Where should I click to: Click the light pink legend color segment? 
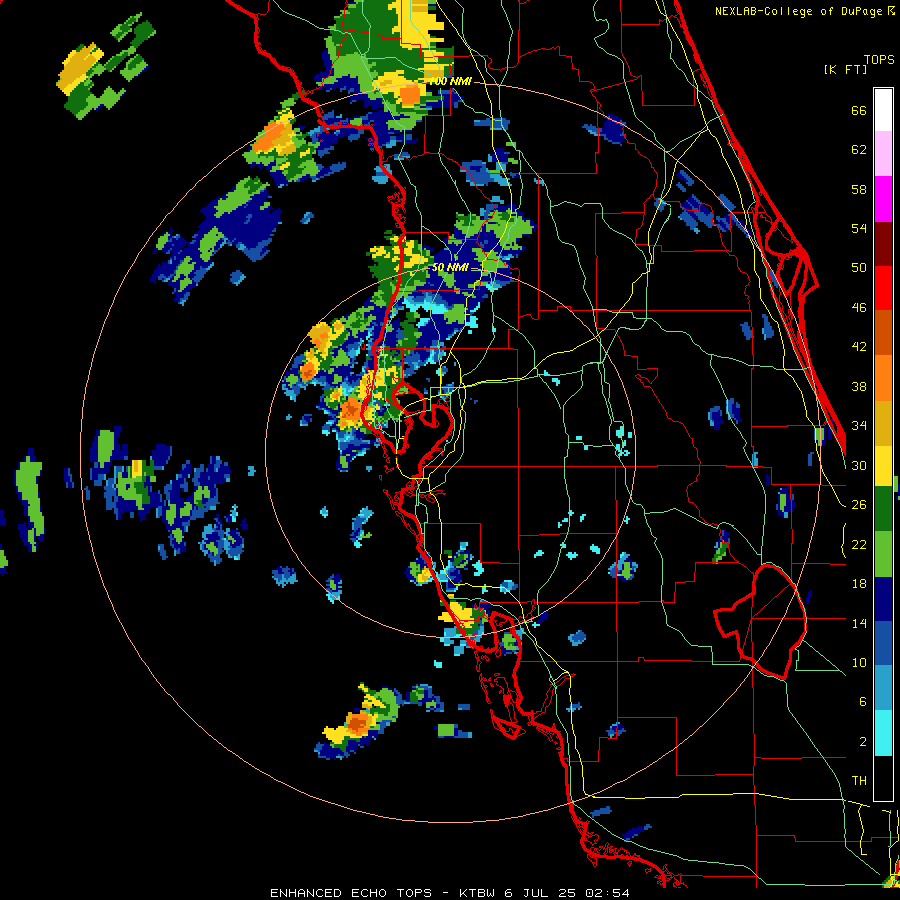point(883,154)
